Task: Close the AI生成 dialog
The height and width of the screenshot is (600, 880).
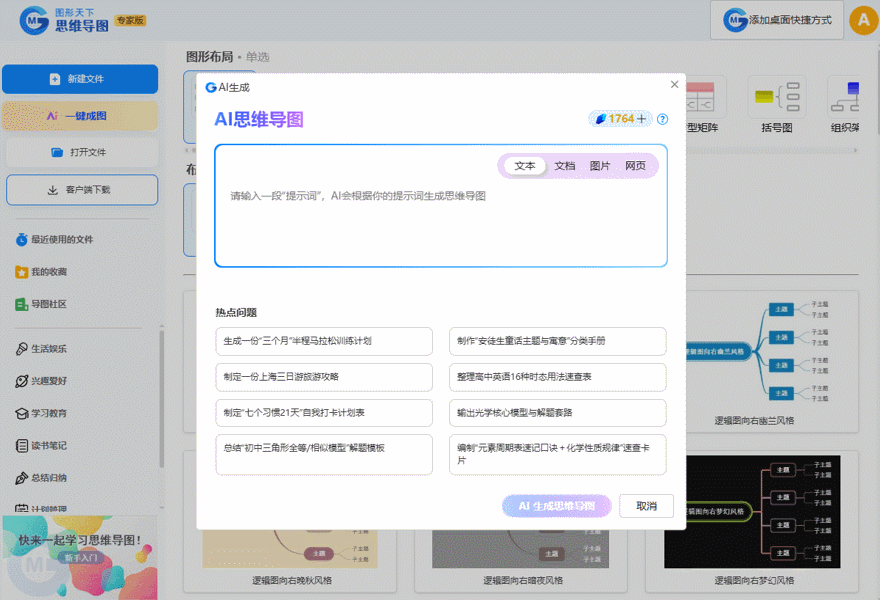Action: point(675,84)
